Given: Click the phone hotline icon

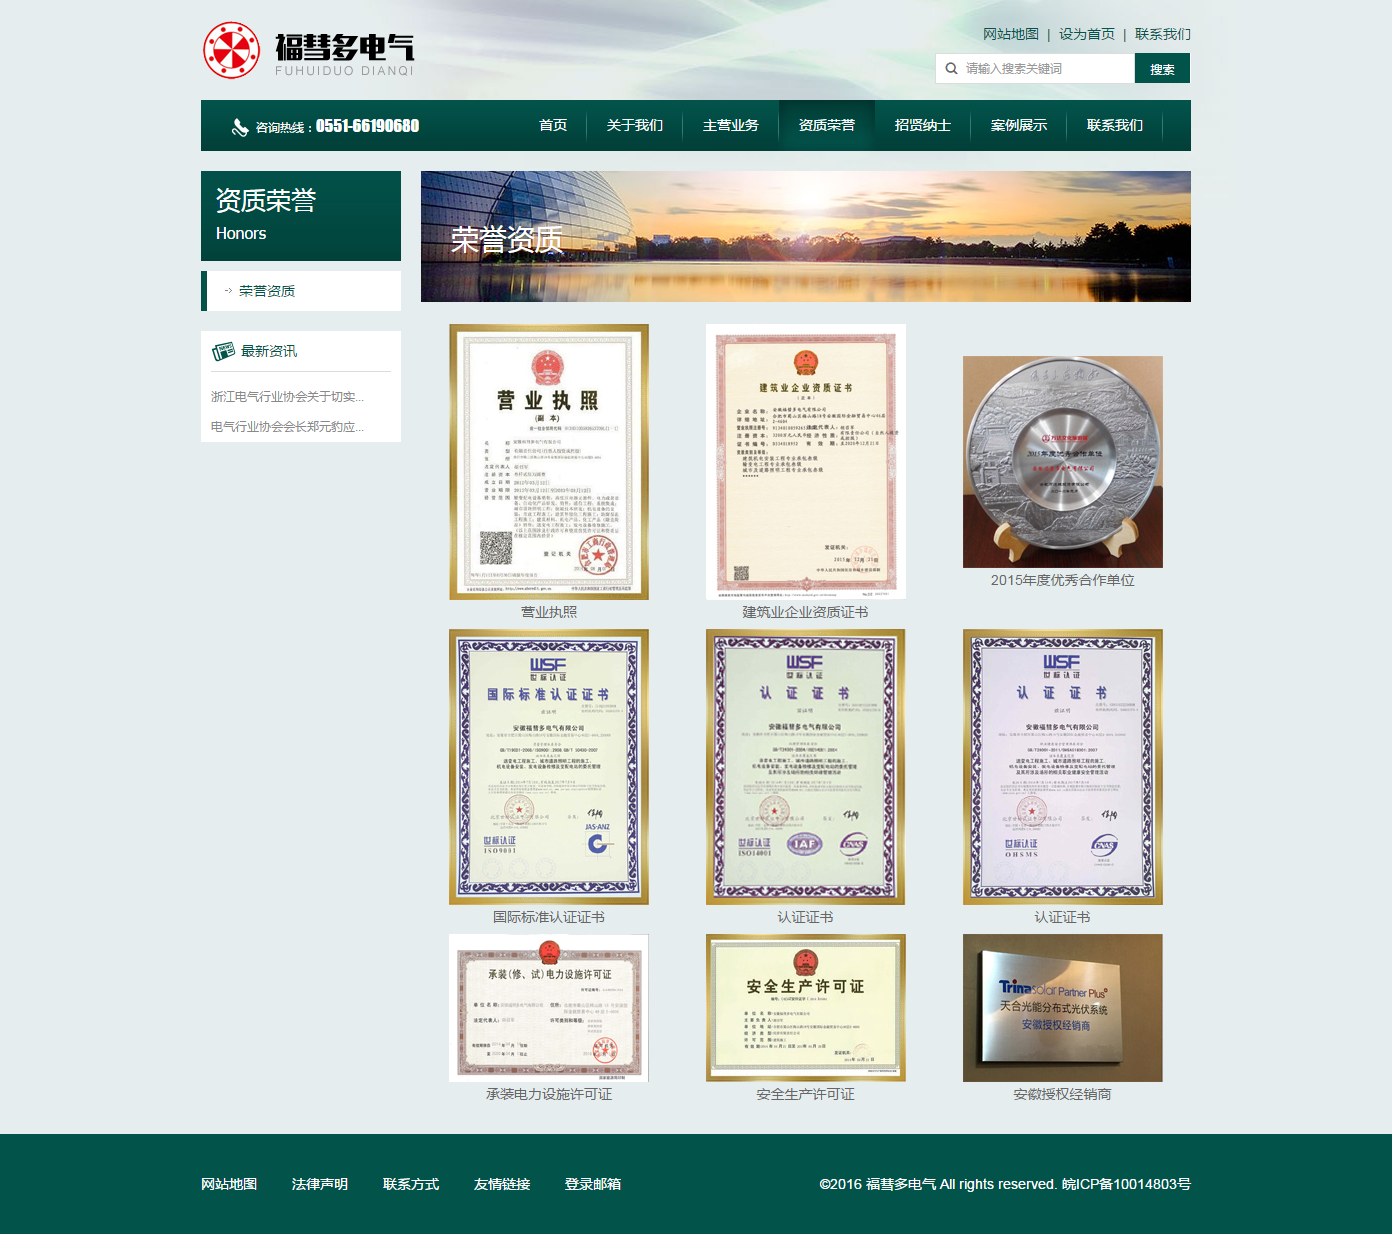Looking at the screenshot, I should tap(240, 127).
